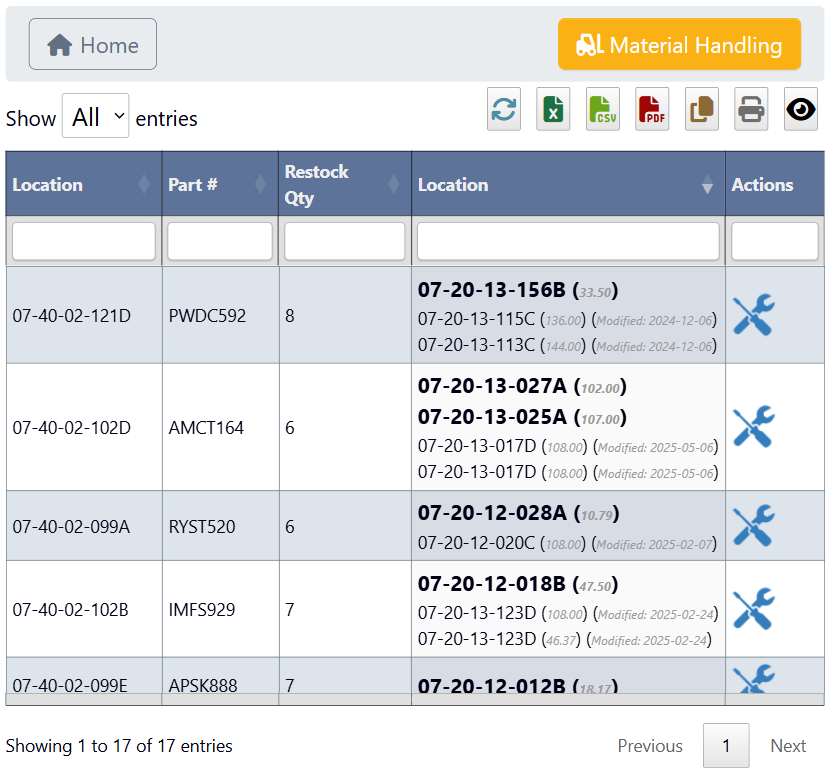Select part number APSK888
The width and height of the screenshot is (830, 784).
pyautogui.click(x=203, y=685)
